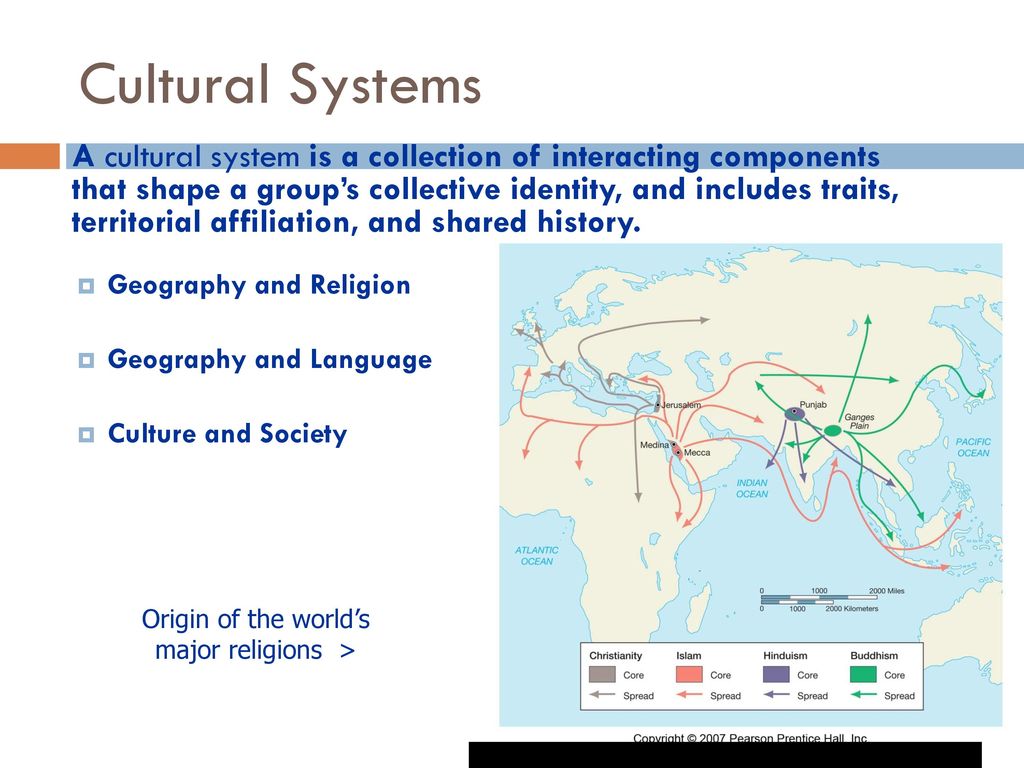Click the Buddhism Core green swatch in legend
This screenshot has width=1024, height=768.
pos(863,675)
